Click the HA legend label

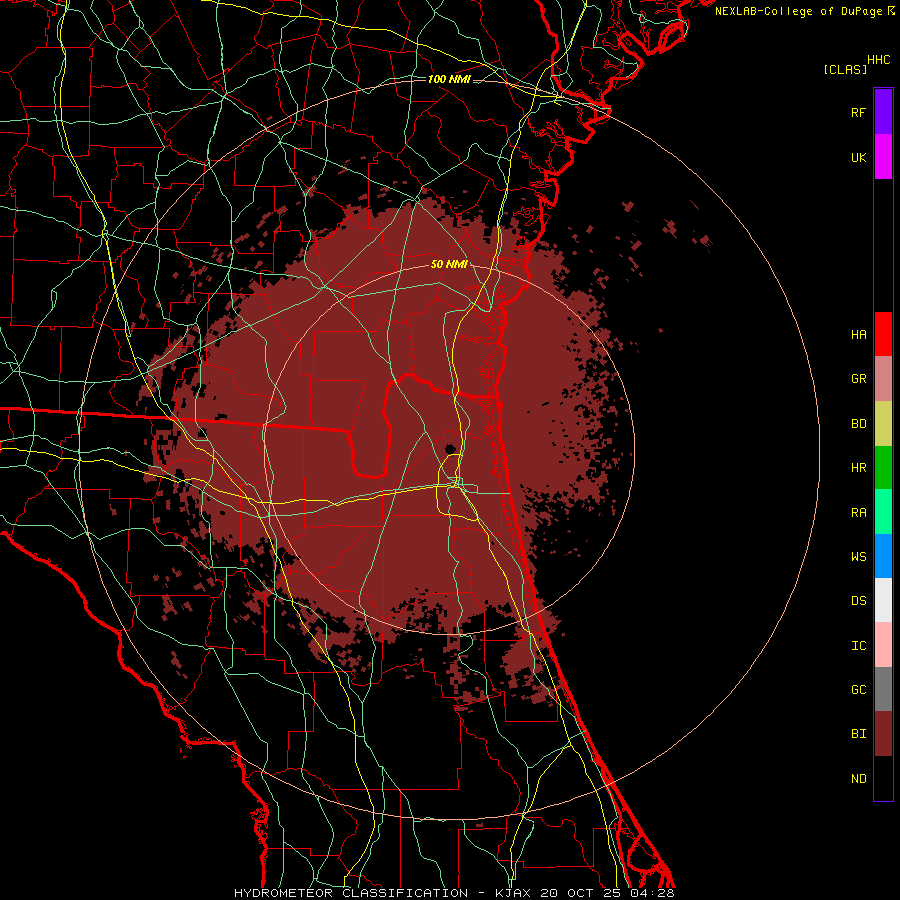click(x=858, y=335)
